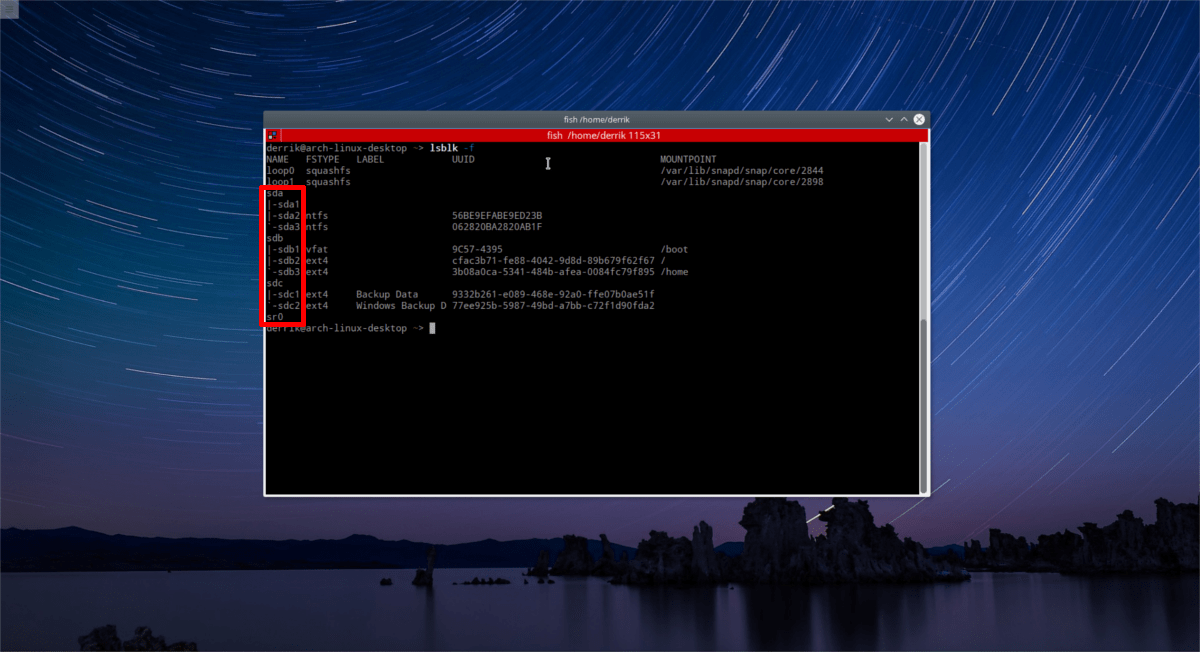Click the terminal cursor block at the prompt

tap(432, 328)
